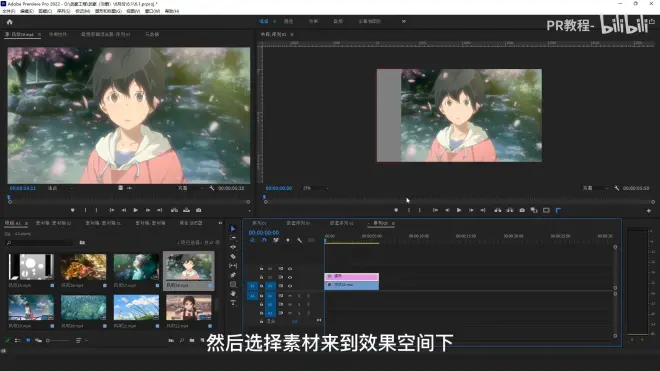Select the blue mp4 clip on V1

click(351, 285)
